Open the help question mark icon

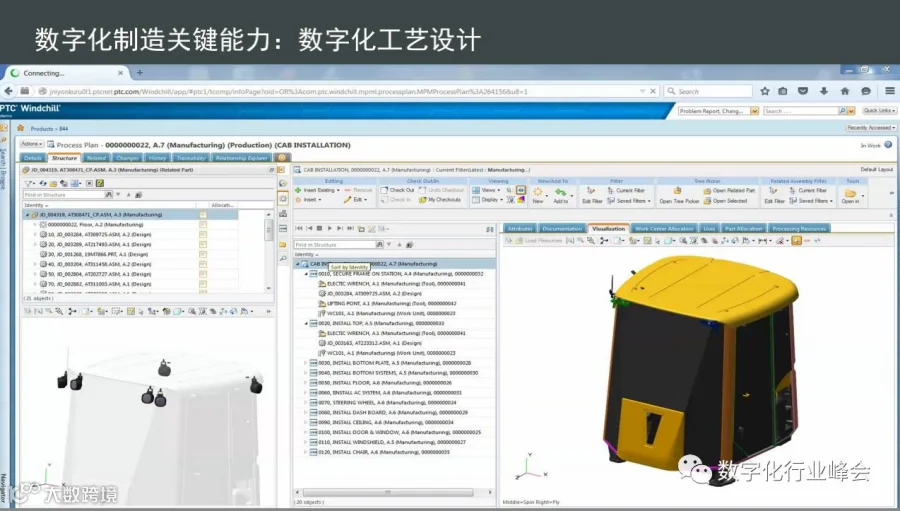pos(888,145)
